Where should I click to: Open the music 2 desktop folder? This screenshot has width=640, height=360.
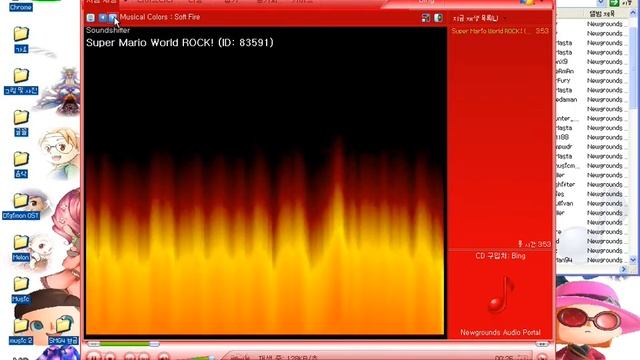click(21, 331)
